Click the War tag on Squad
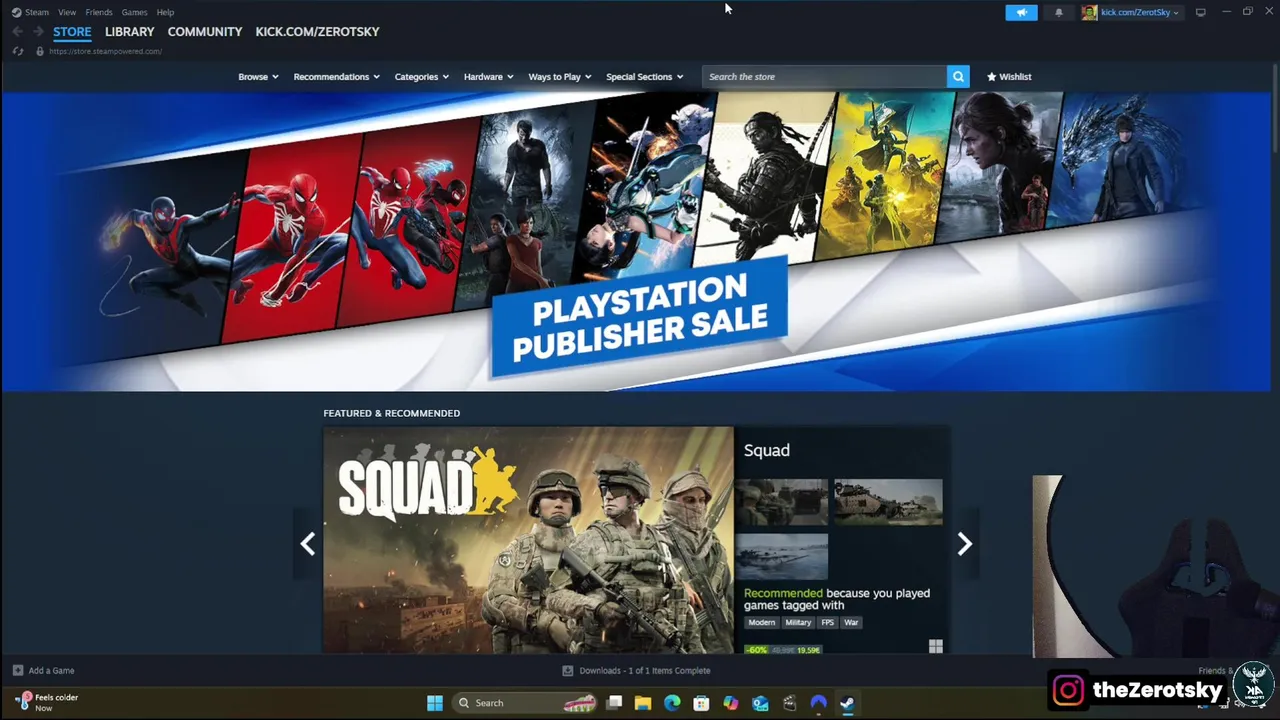Screen dimensions: 1280x720 (x=851, y=622)
